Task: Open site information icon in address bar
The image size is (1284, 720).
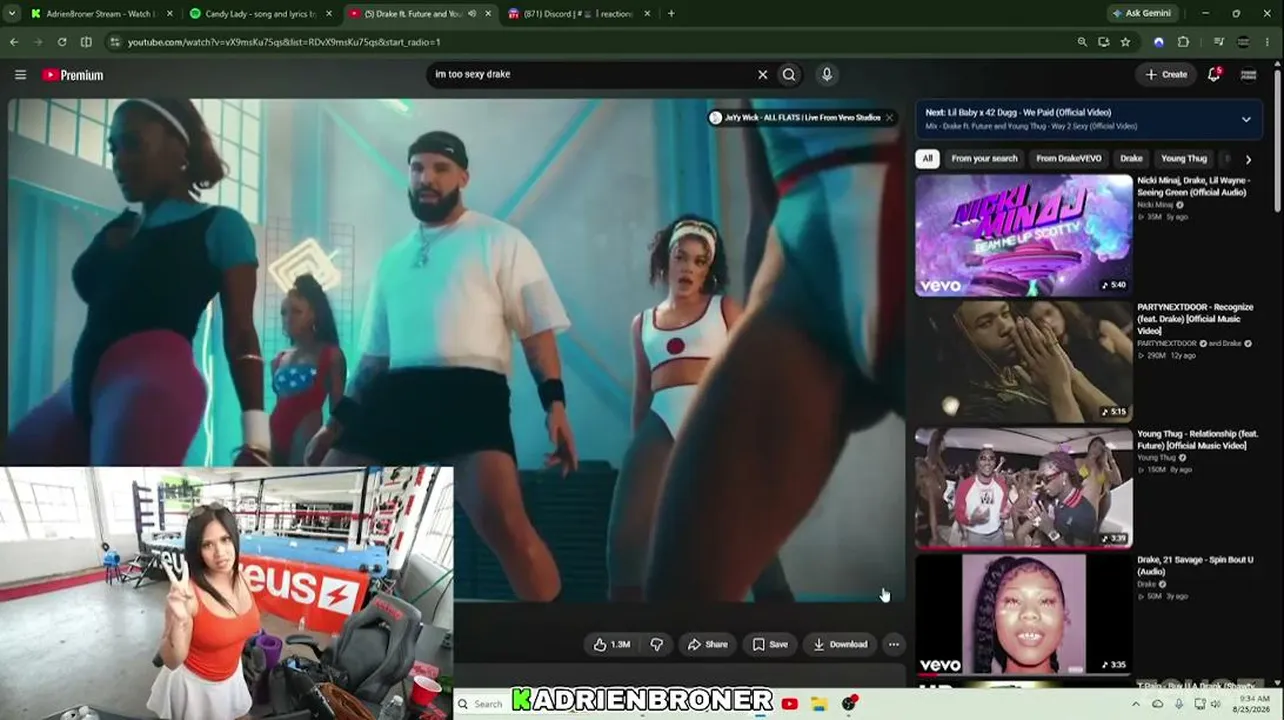Action: click(115, 42)
